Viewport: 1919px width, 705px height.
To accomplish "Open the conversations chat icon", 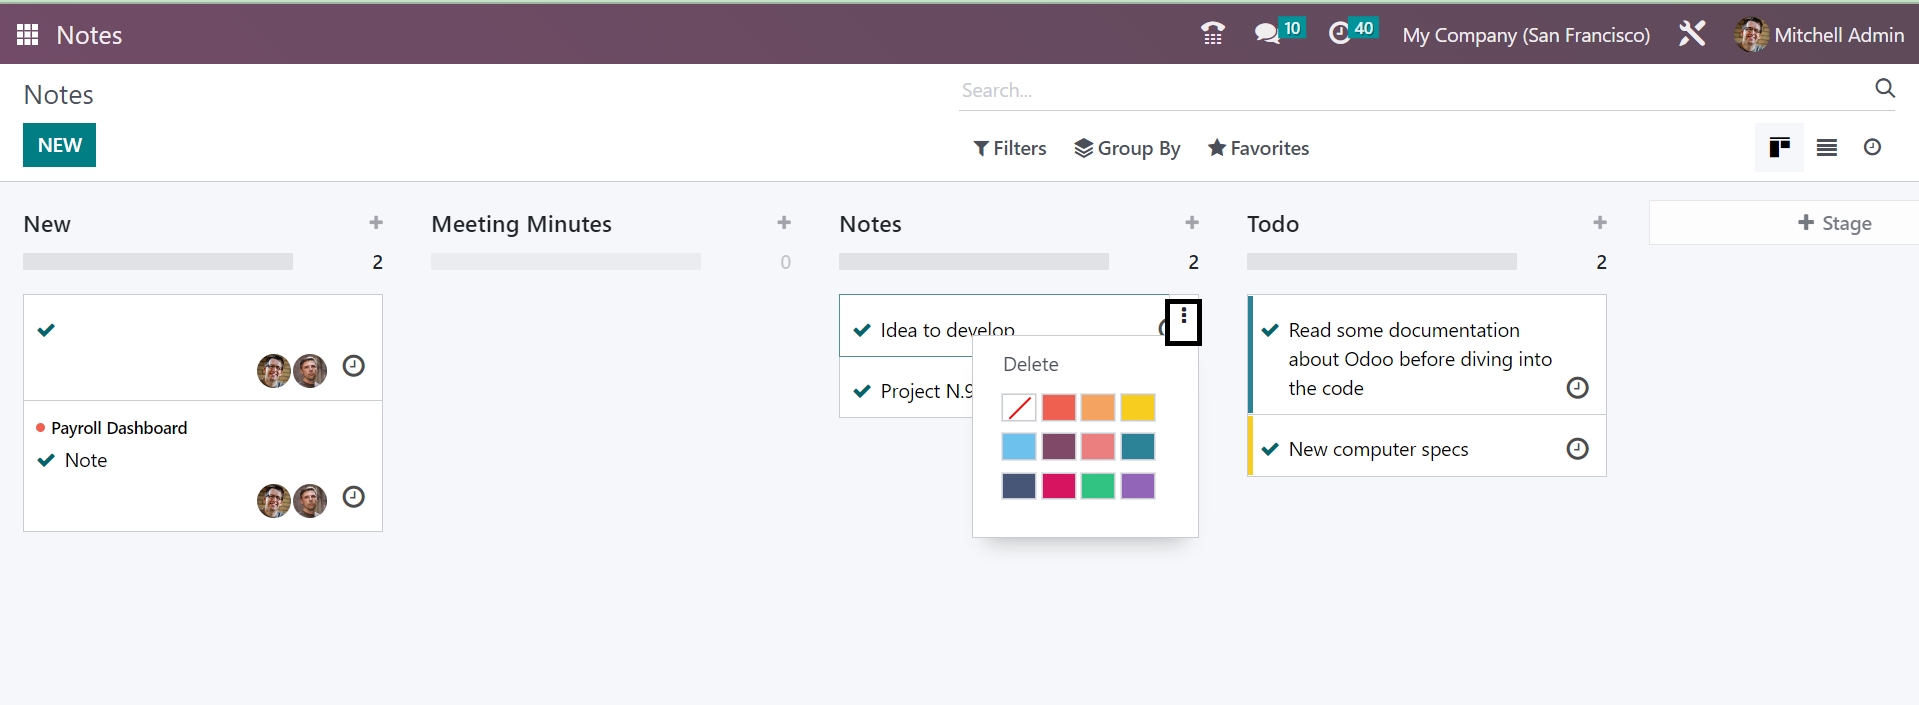I will coord(1267,34).
